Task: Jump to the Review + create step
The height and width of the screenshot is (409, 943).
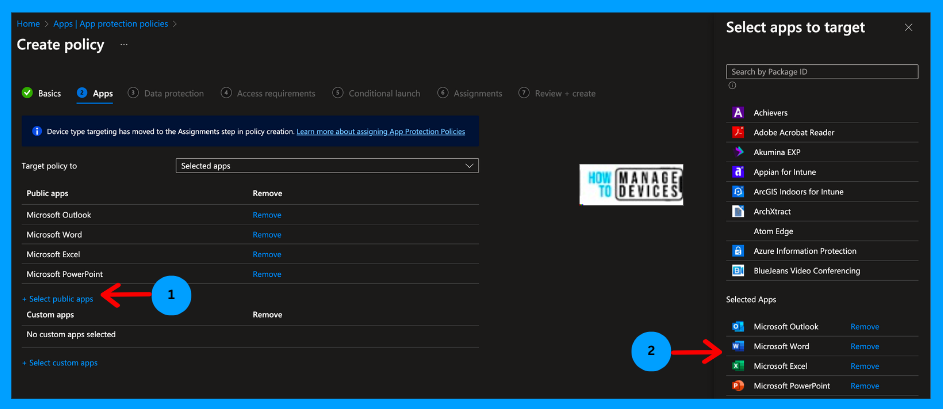Action: pos(557,93)
